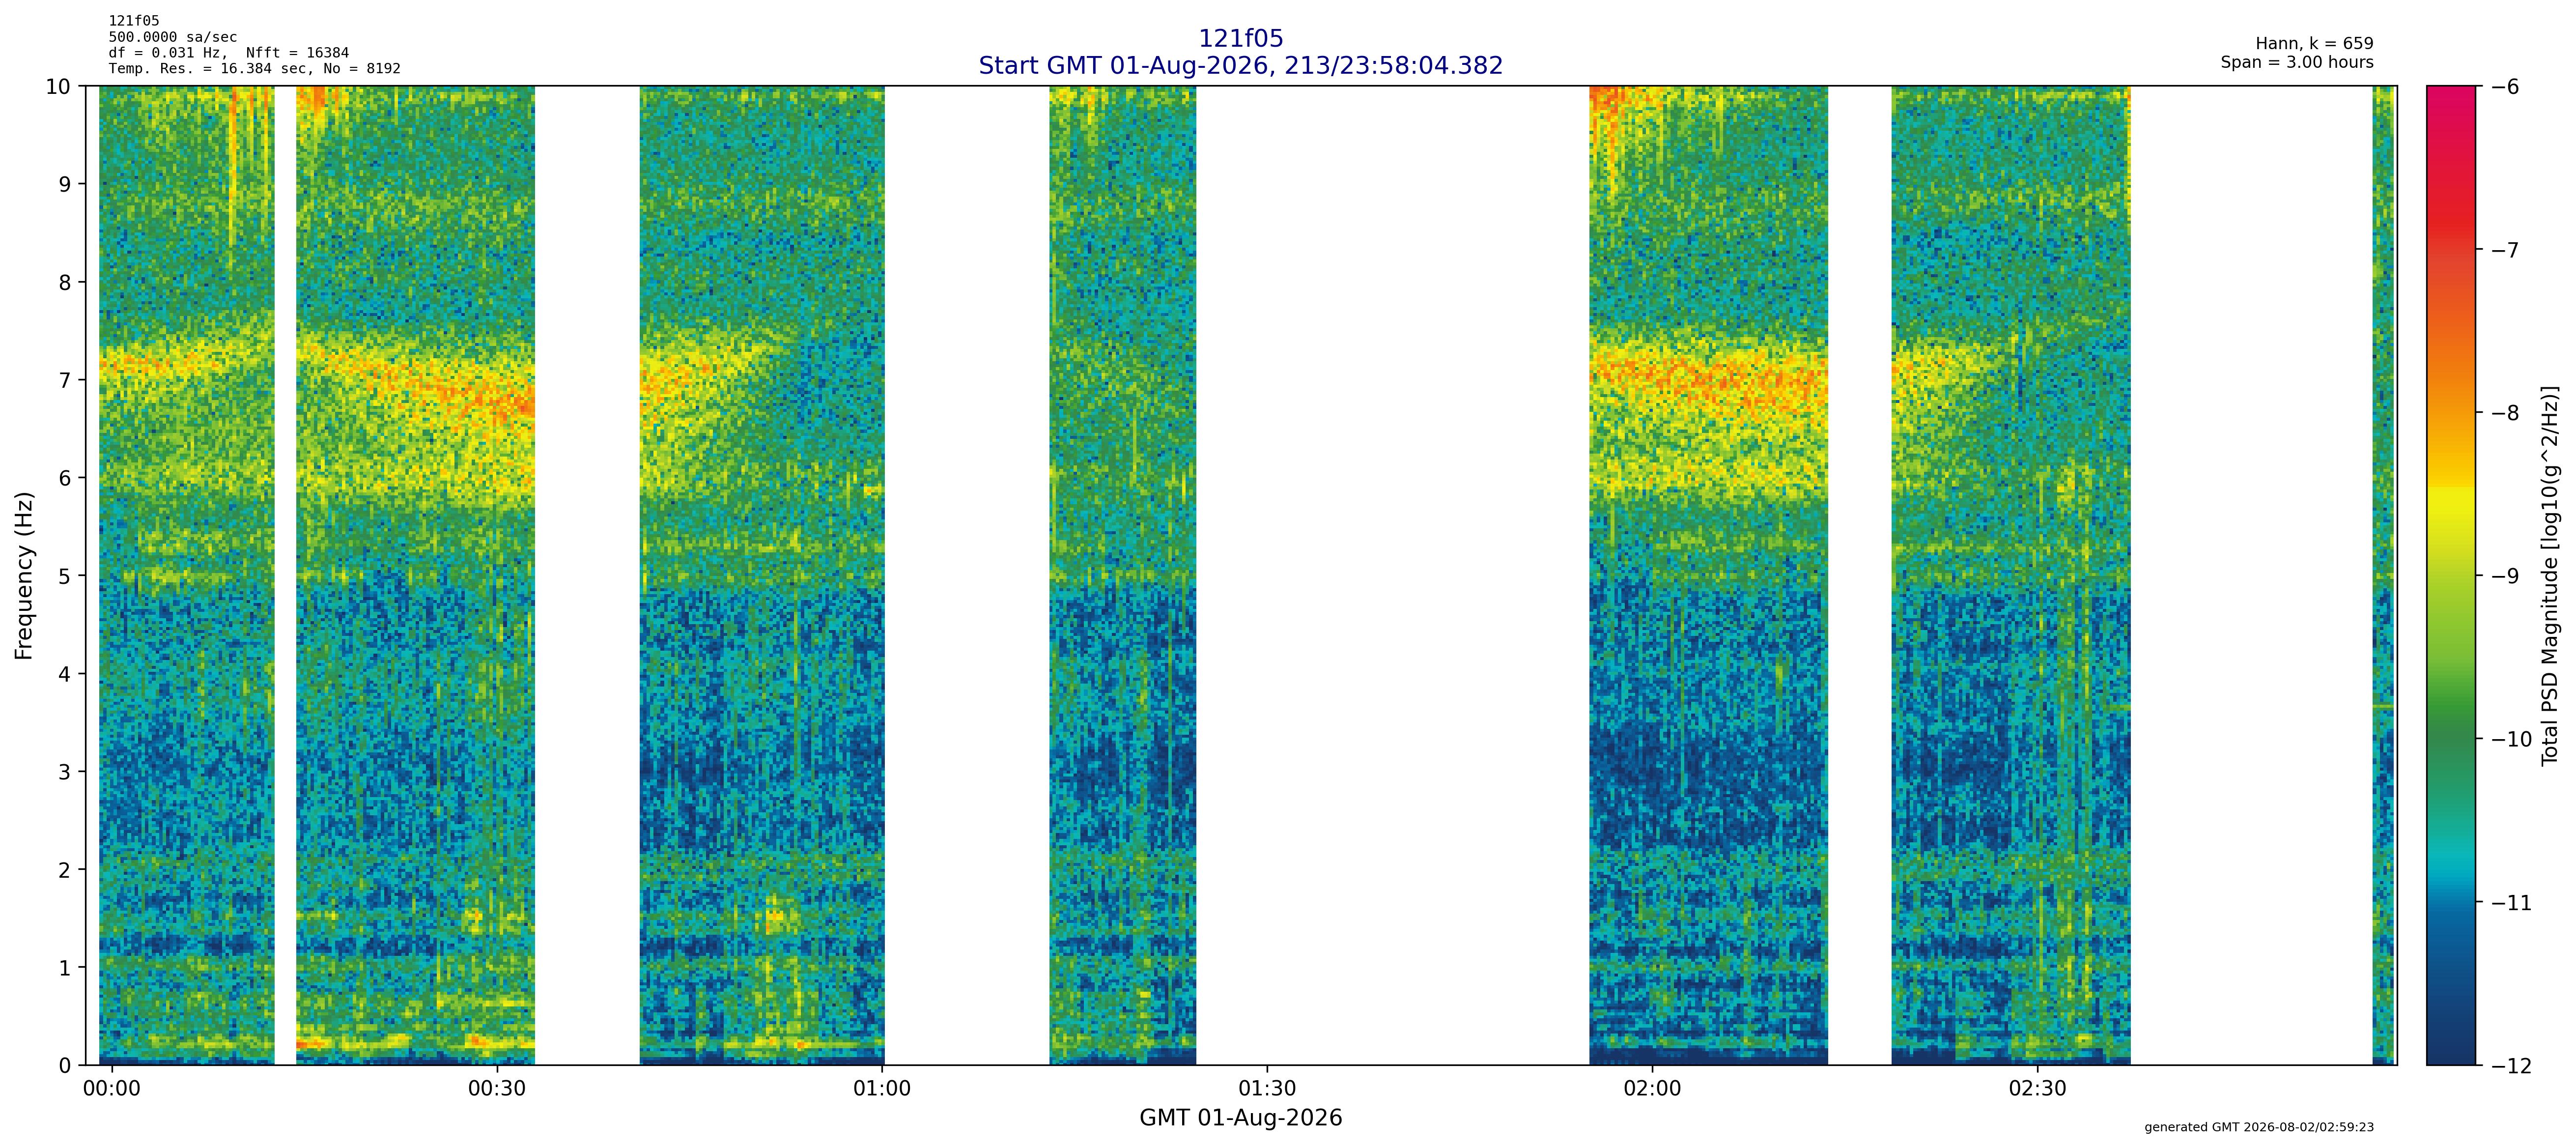2576x1148 pixels.
Task: Click the large blue "121f05" plot title
Action: (1240, 38)
